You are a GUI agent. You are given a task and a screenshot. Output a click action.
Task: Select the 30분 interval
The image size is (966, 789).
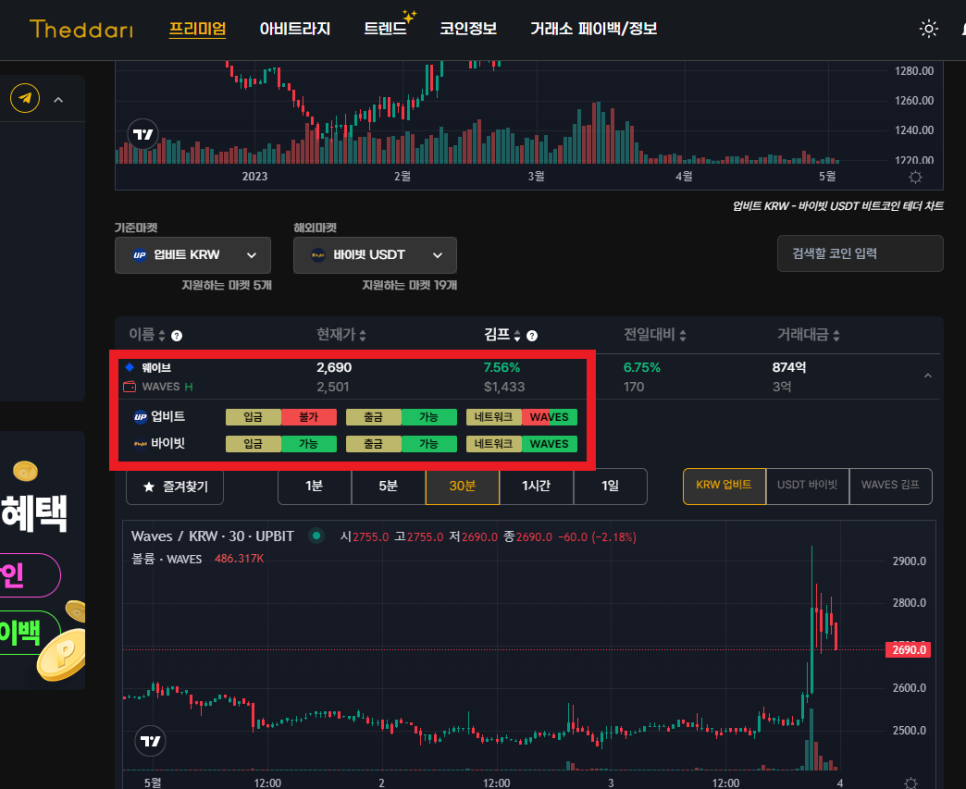click(462, 486)
